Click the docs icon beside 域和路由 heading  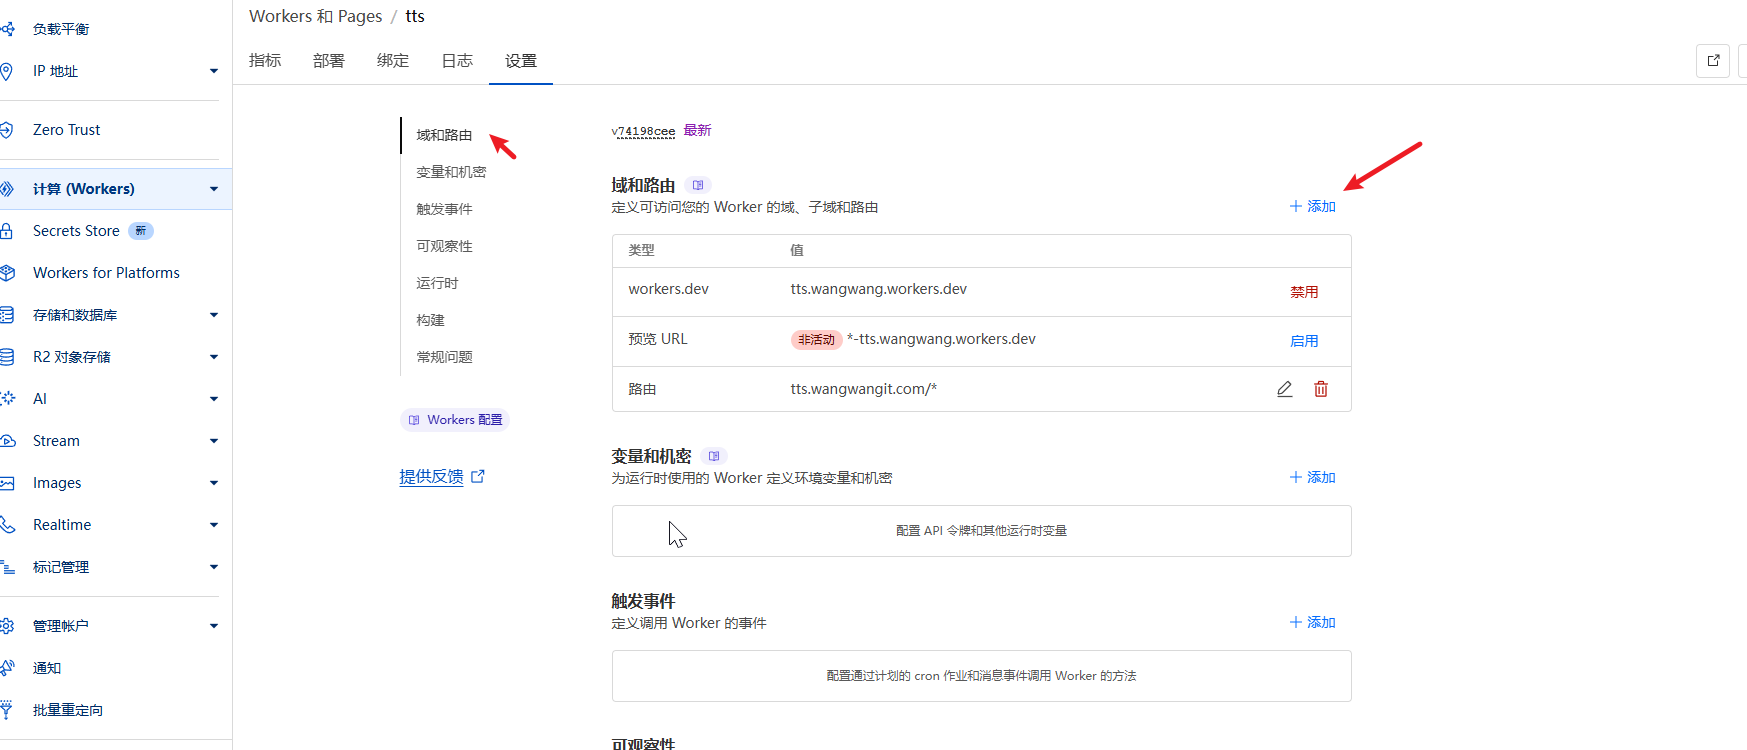698,185
